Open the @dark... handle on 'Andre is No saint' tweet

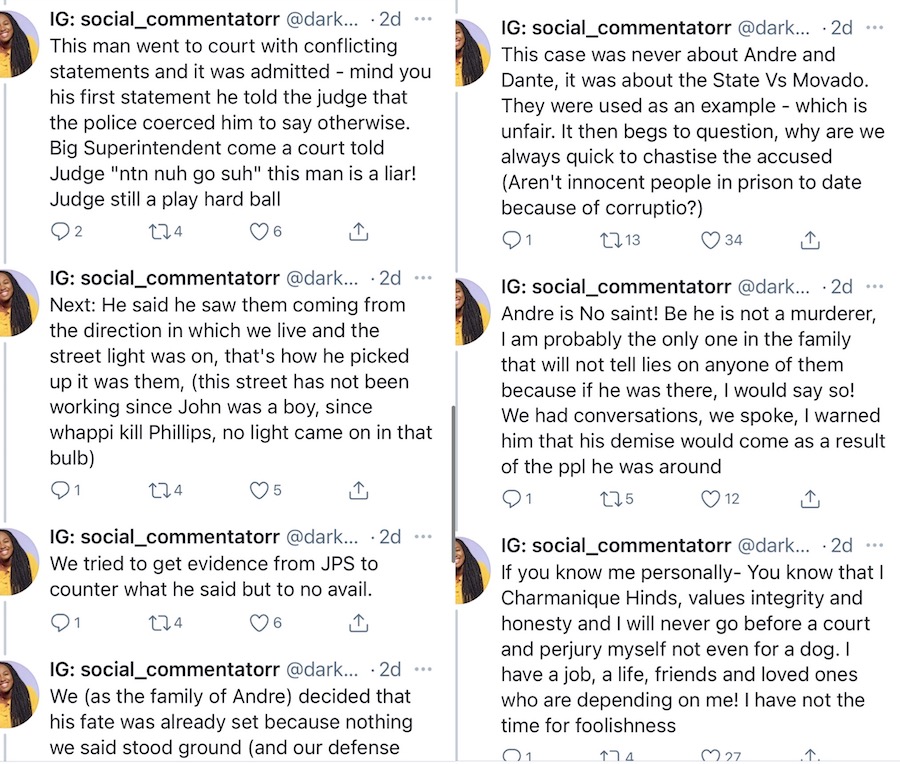(x=773, y=286)
